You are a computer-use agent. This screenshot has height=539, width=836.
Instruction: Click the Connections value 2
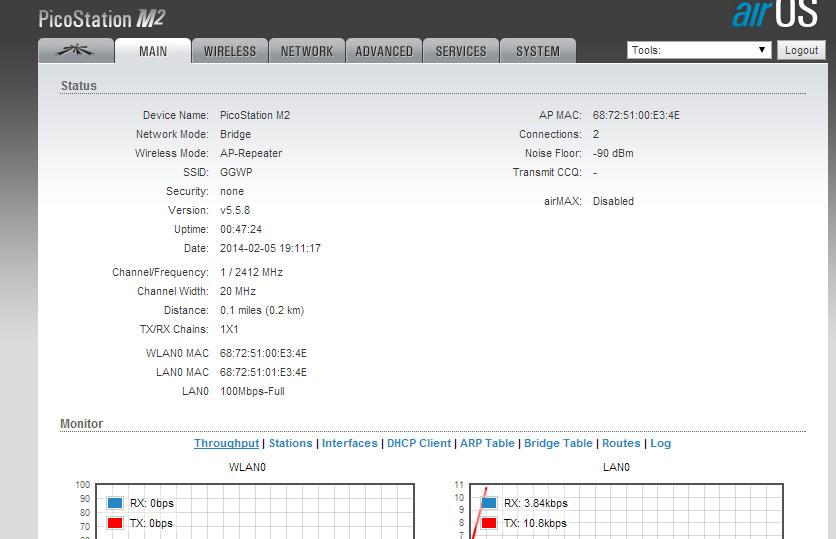596,134
